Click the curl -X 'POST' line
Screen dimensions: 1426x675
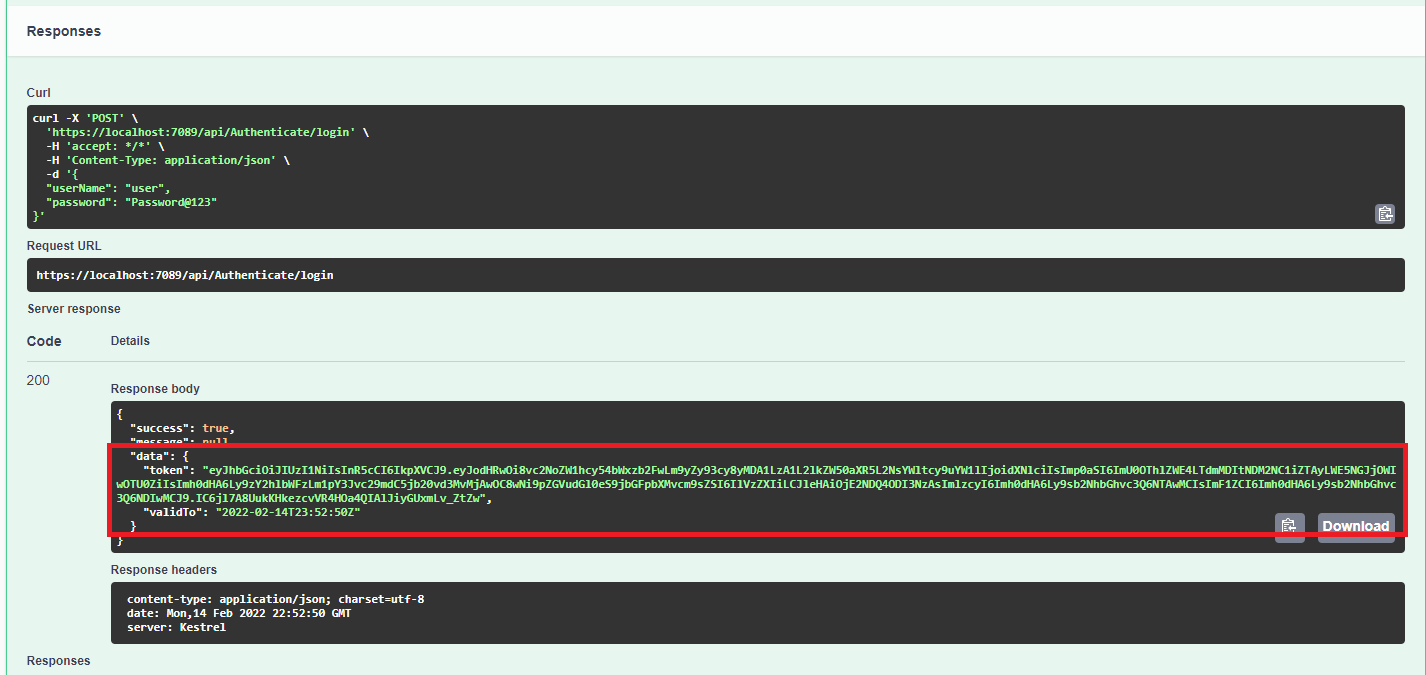click(x=86, y=118)
